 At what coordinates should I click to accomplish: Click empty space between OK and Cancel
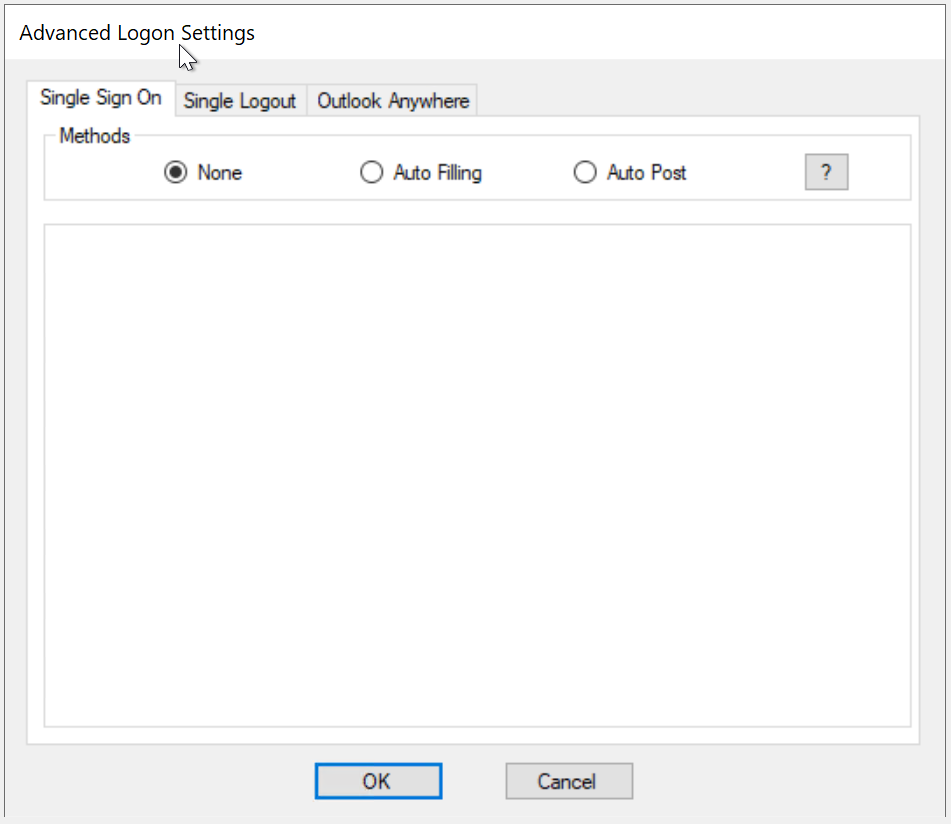click(474, 781)
